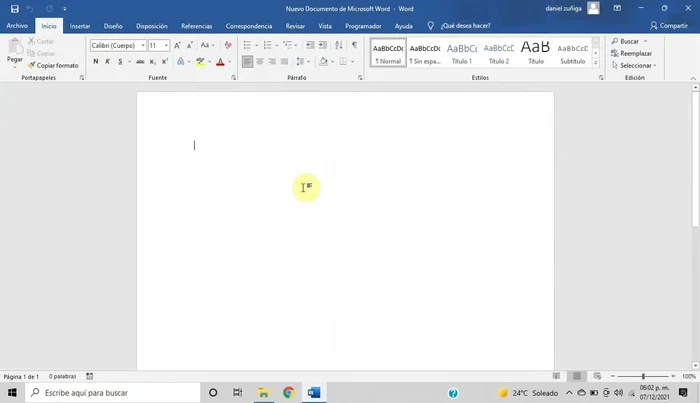
Task: Open the font name Calibri (Cuerpo) dropdown
Action: (x=143, y=46)
